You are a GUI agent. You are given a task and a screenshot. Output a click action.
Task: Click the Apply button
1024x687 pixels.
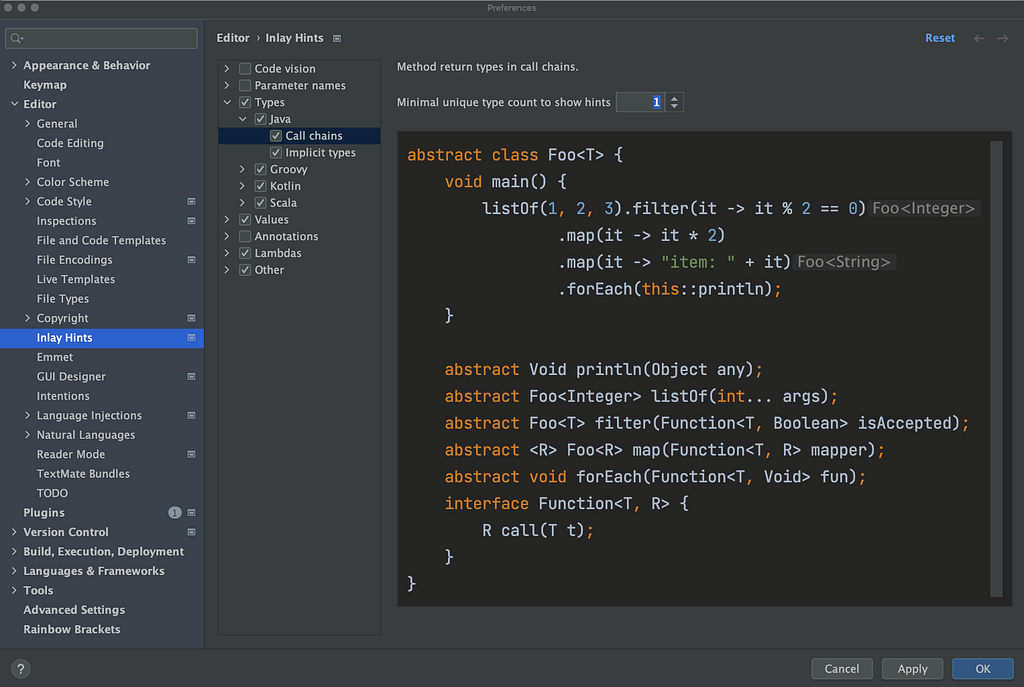point(912,669)
